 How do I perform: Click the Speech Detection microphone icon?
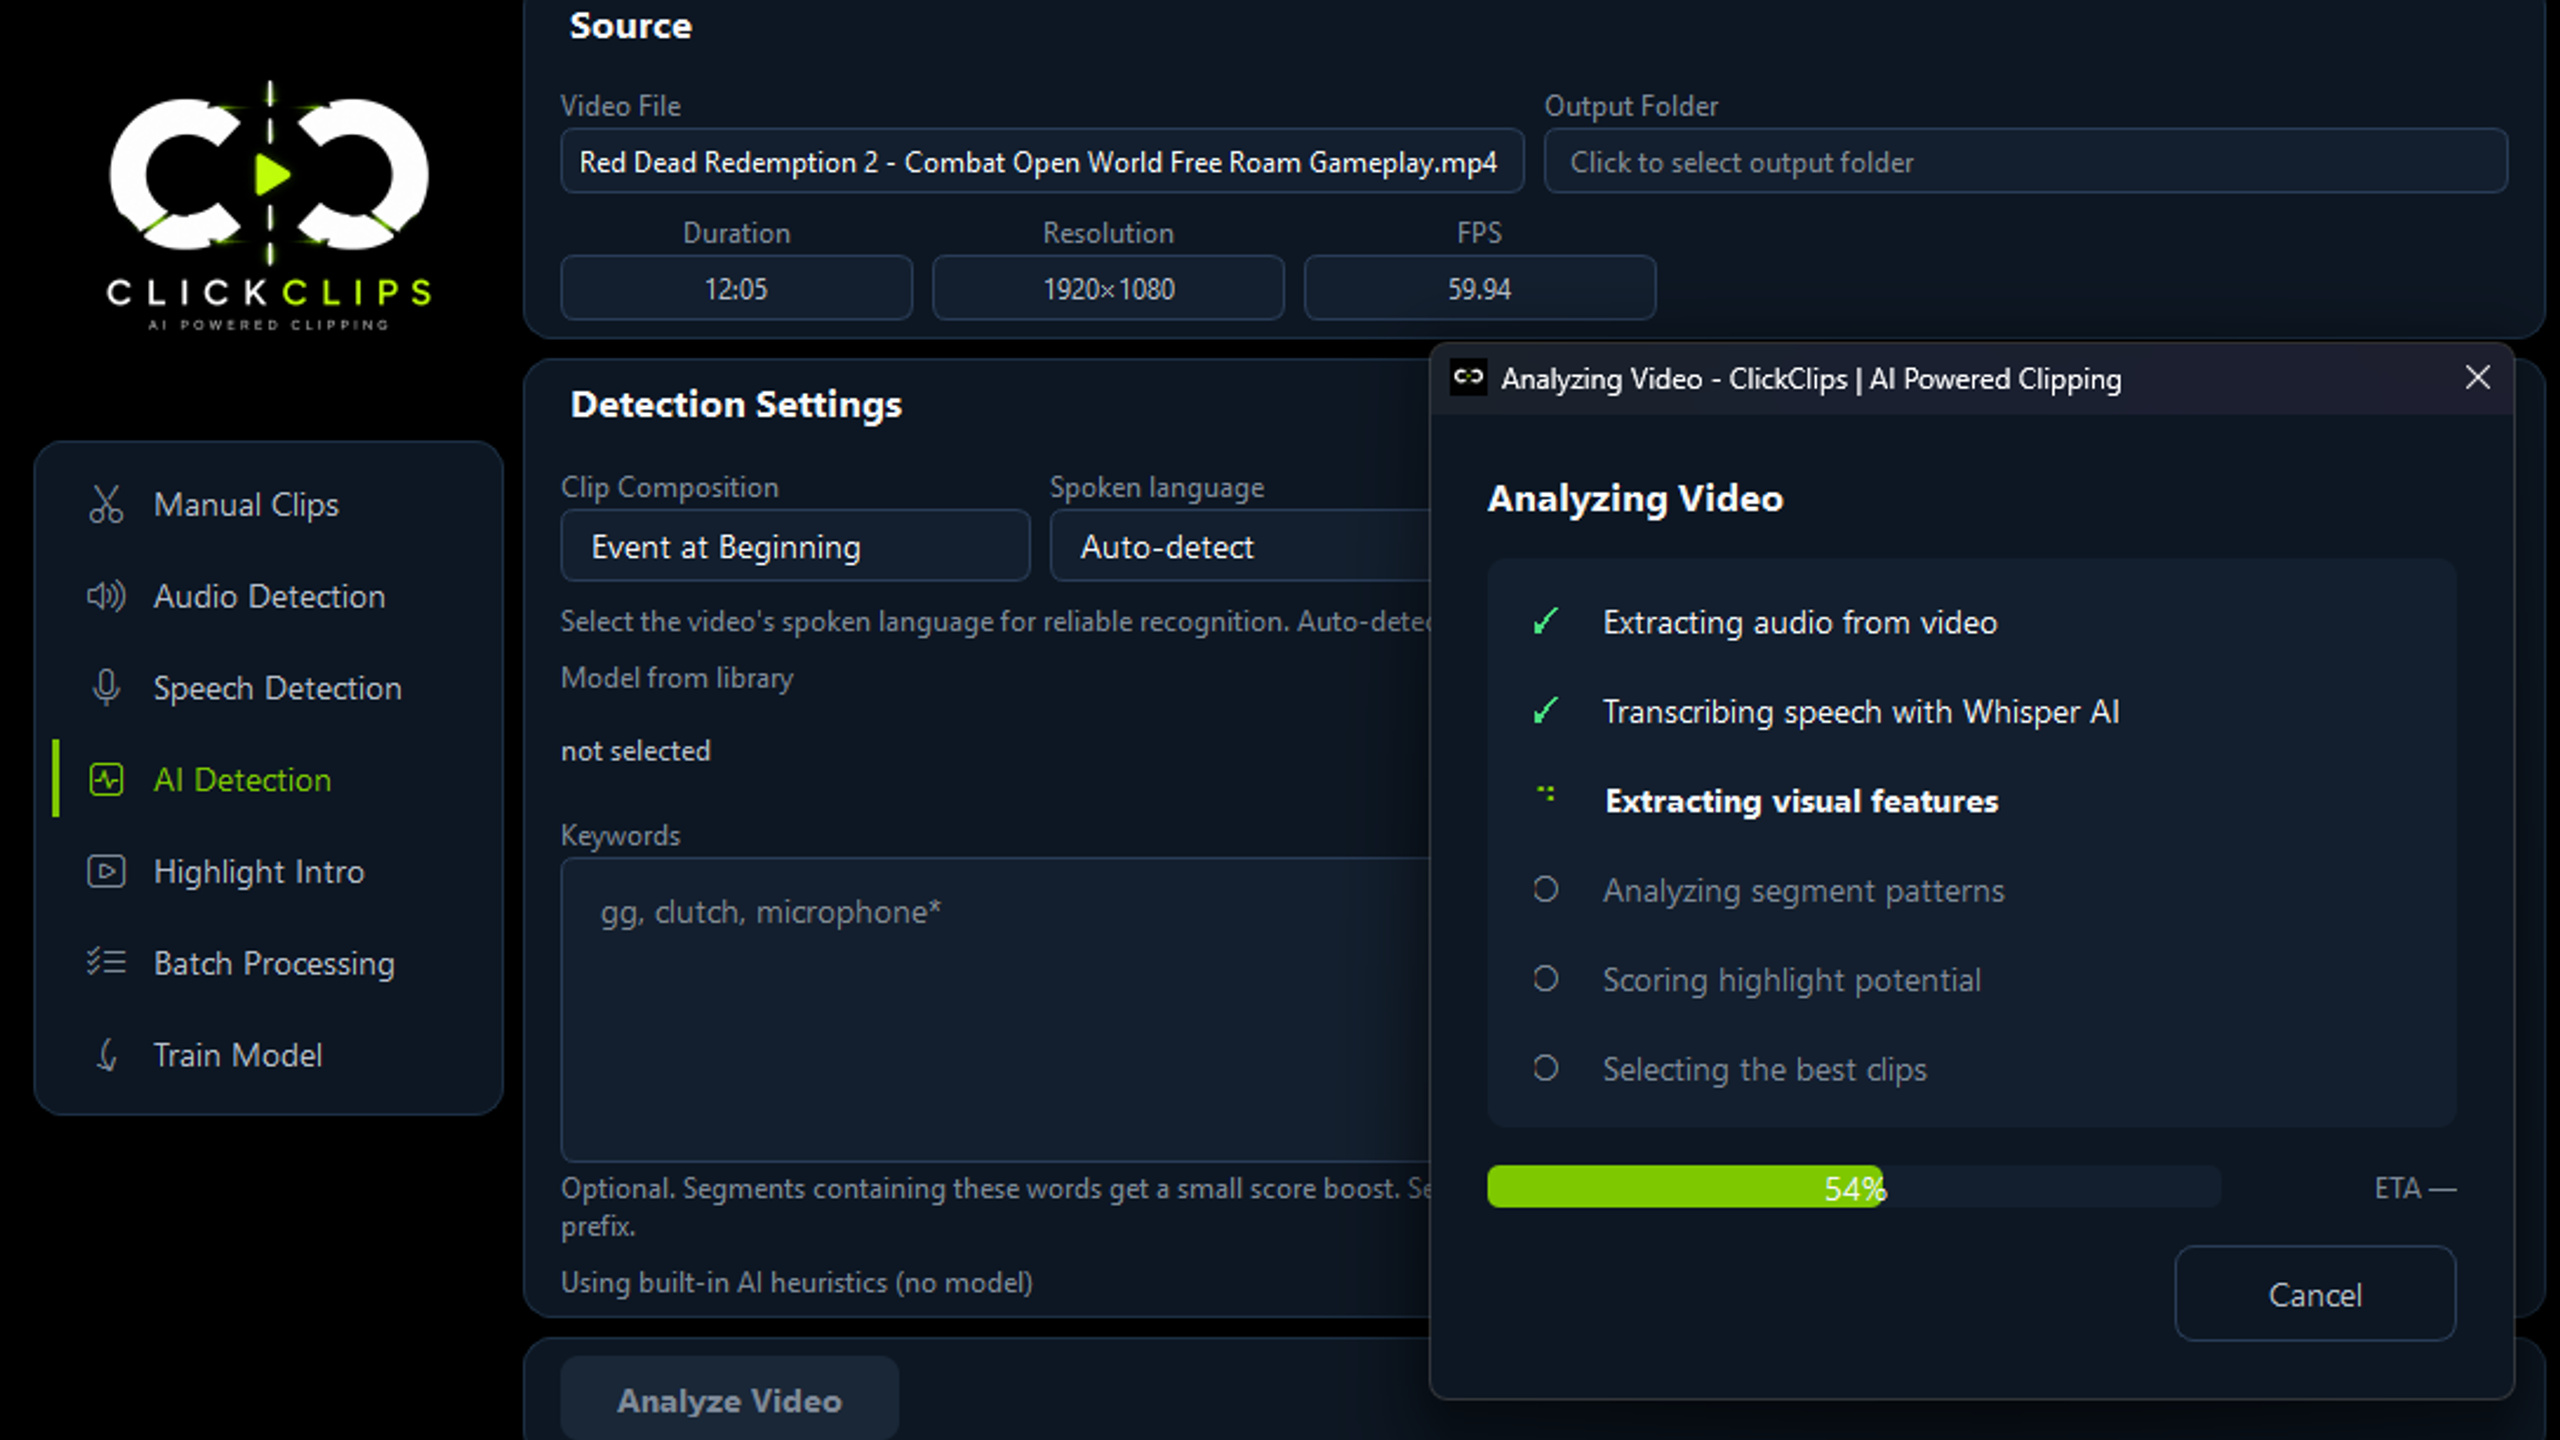pyautogui.click(x=106, y=688)
